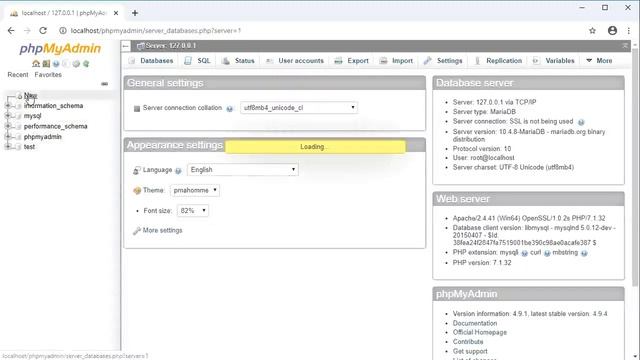
Task: Click the phpMyAdmin logo
Action: point(60,49)
